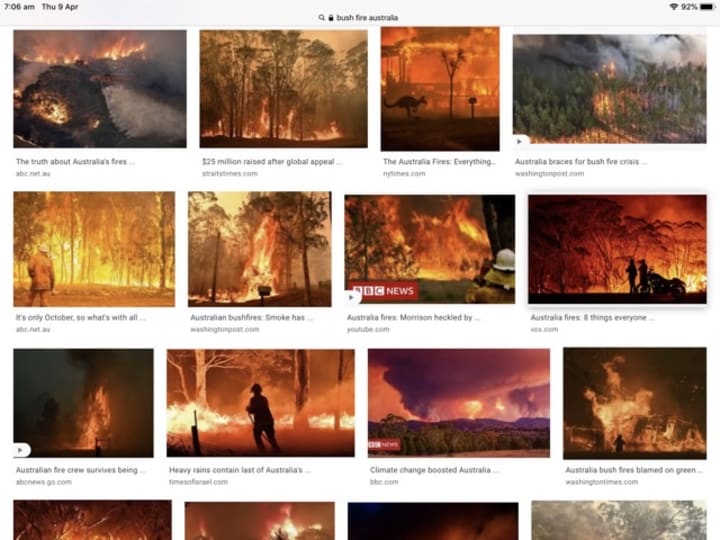Open 'Climate change boosted Australia' bbc.com link

[434, 470]
